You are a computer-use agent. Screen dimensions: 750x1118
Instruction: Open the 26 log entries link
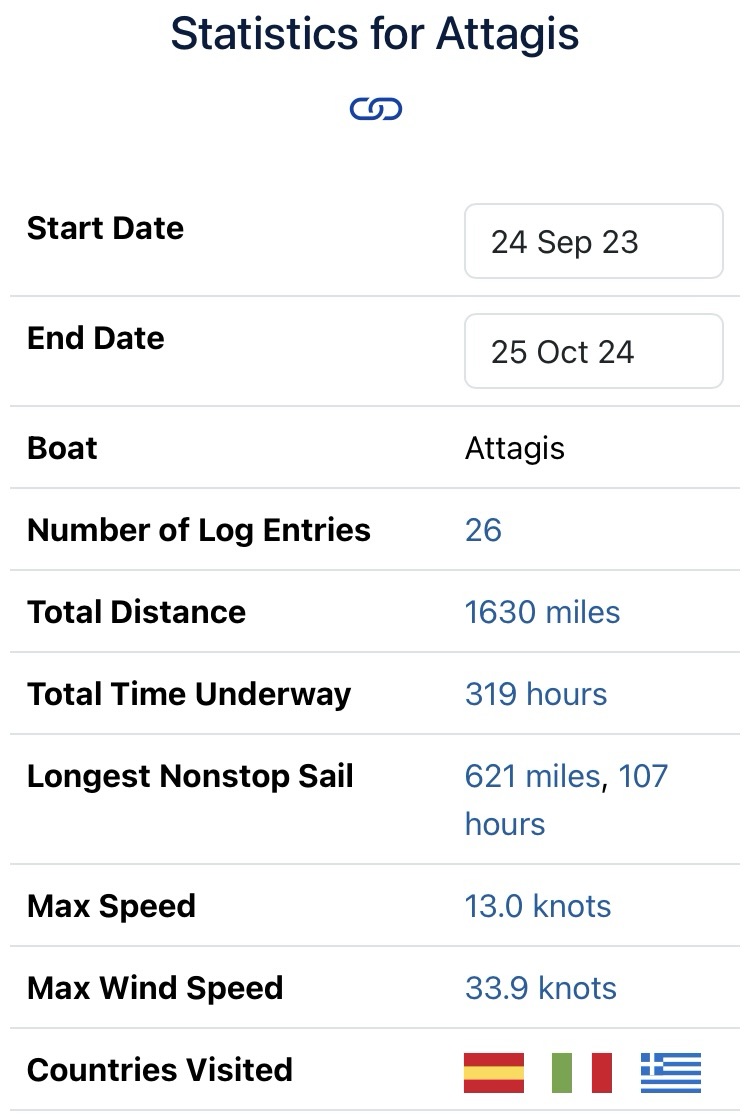(x=483, y=530)
